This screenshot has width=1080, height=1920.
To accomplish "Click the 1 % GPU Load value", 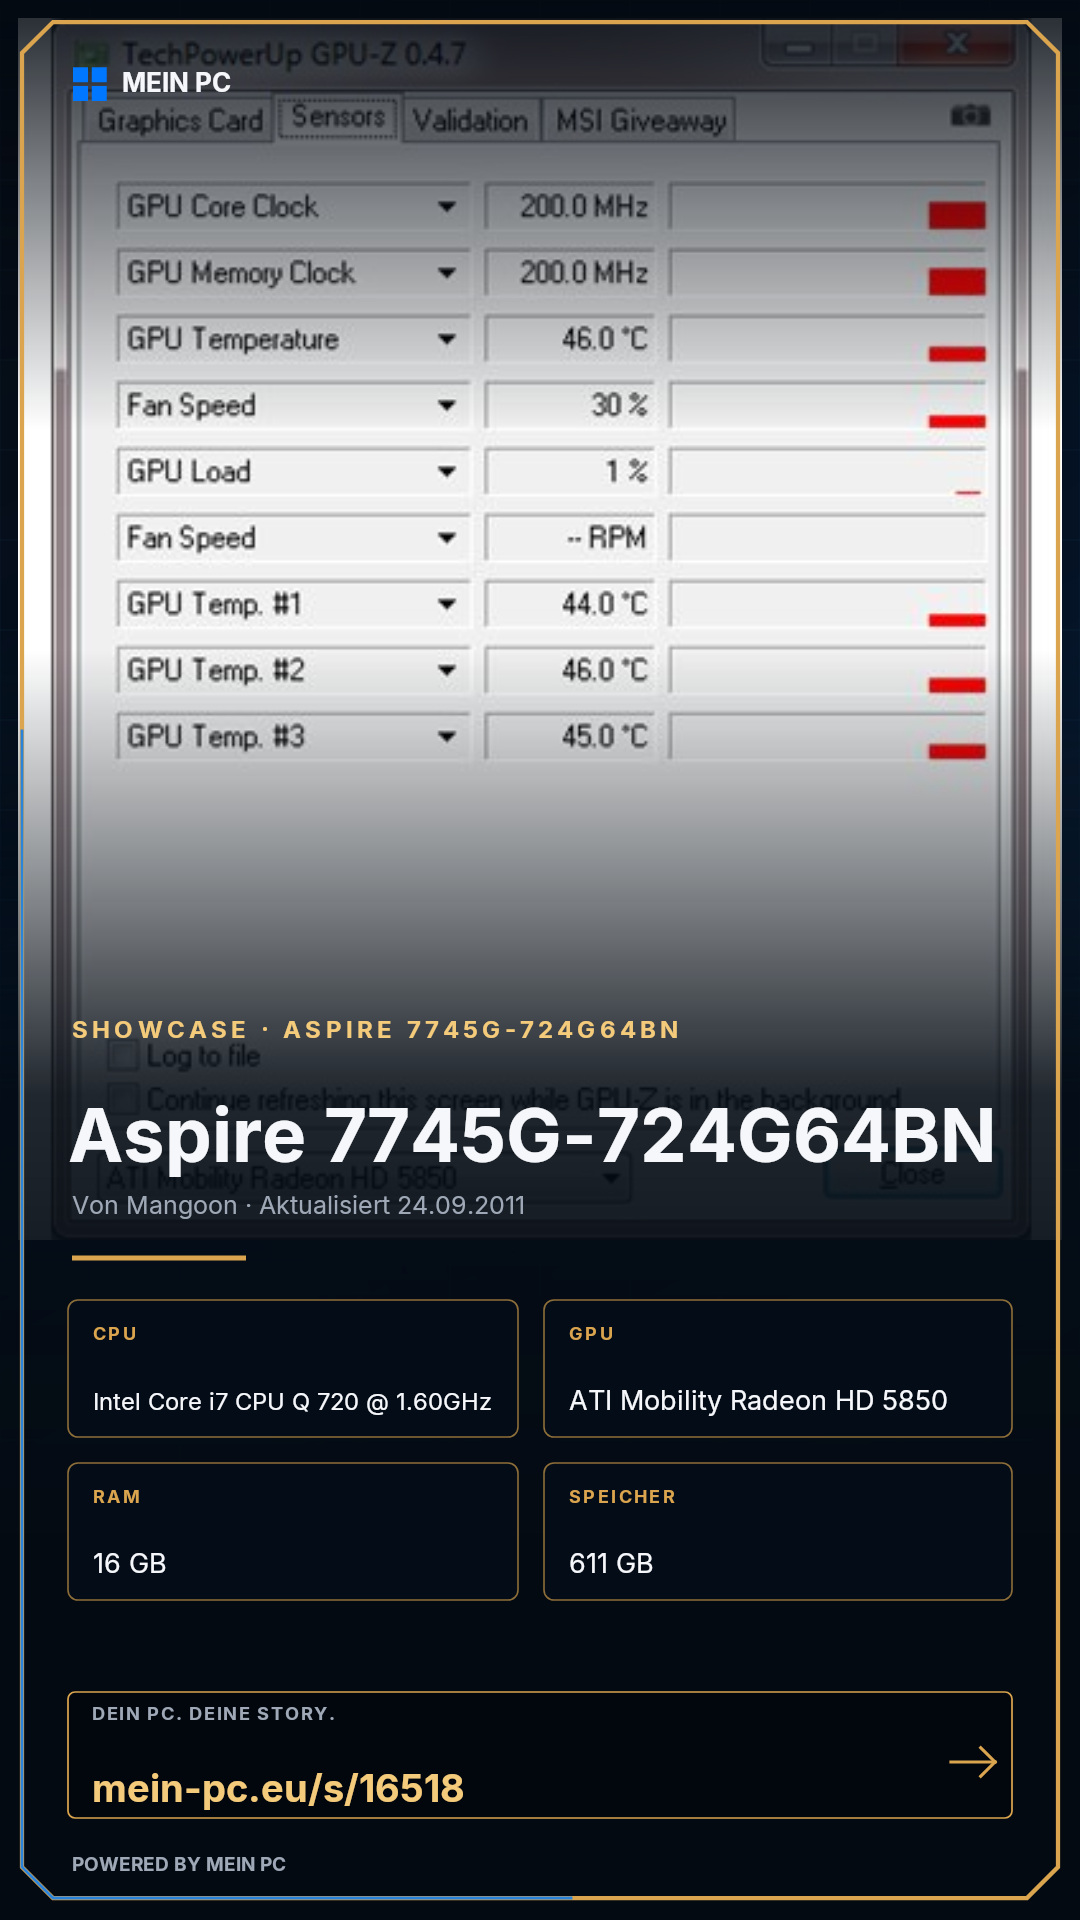I will 571,472.
